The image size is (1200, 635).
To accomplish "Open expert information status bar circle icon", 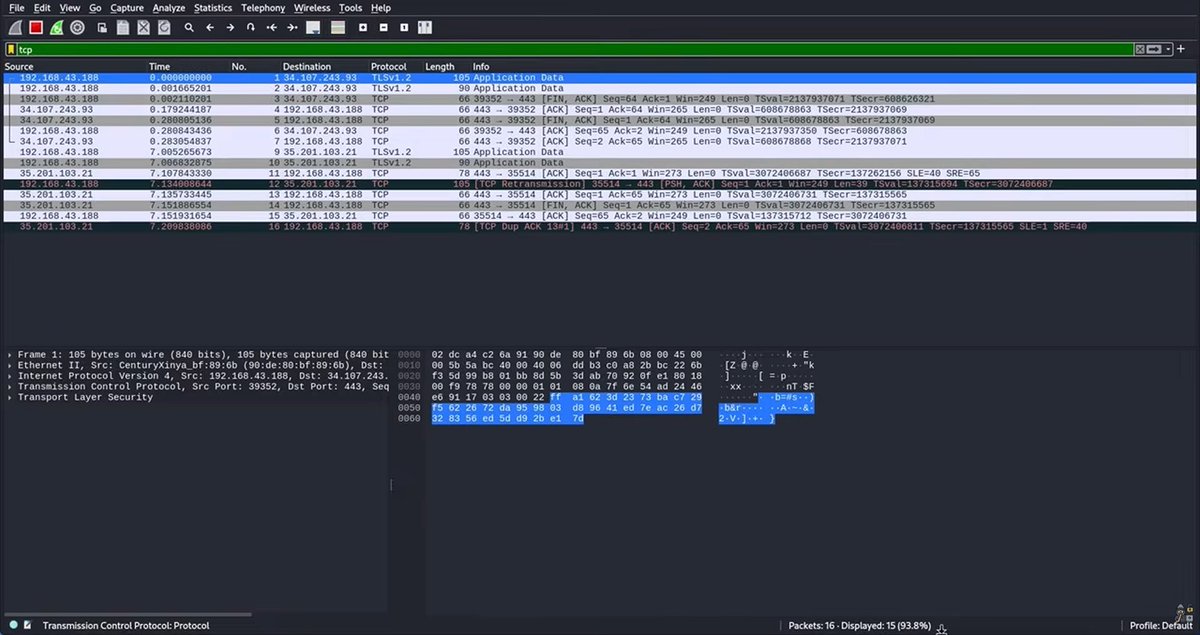I will click(12, 625).
